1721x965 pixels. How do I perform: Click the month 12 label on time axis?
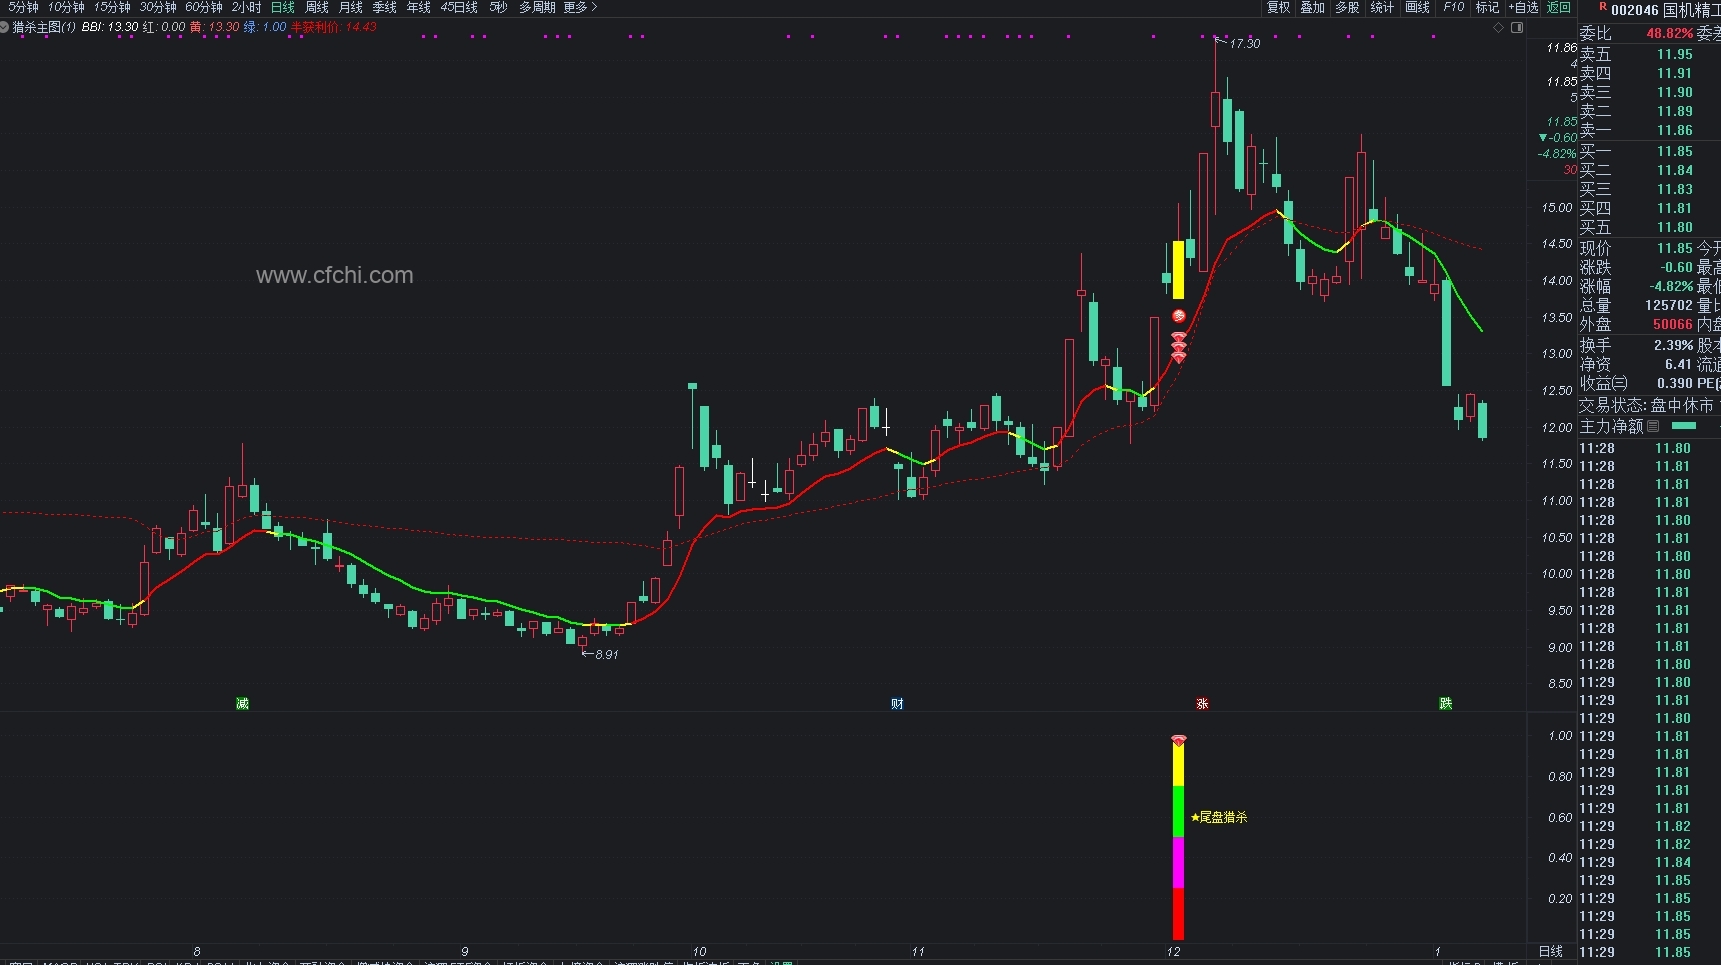[1173, 952]
